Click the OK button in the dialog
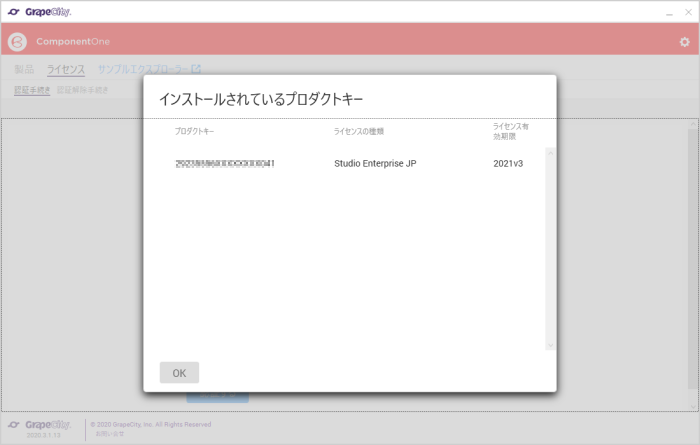700x445 pixels. tap(179, 373)
